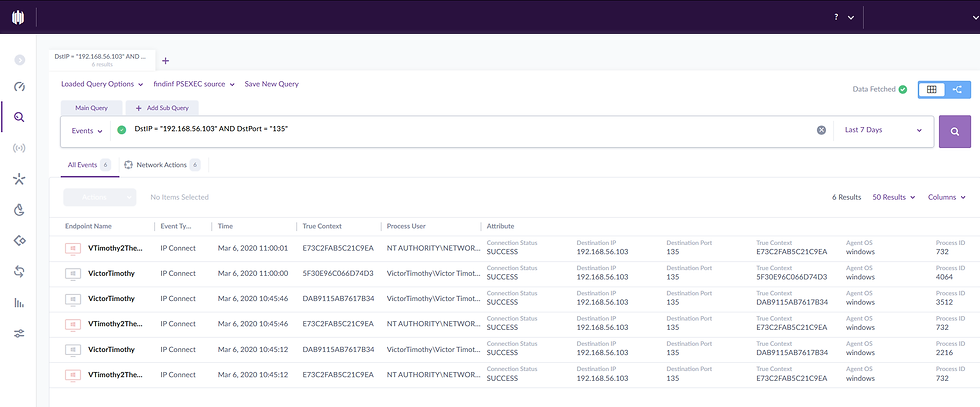Open the Columns dropdown

[x=946, y=197]
